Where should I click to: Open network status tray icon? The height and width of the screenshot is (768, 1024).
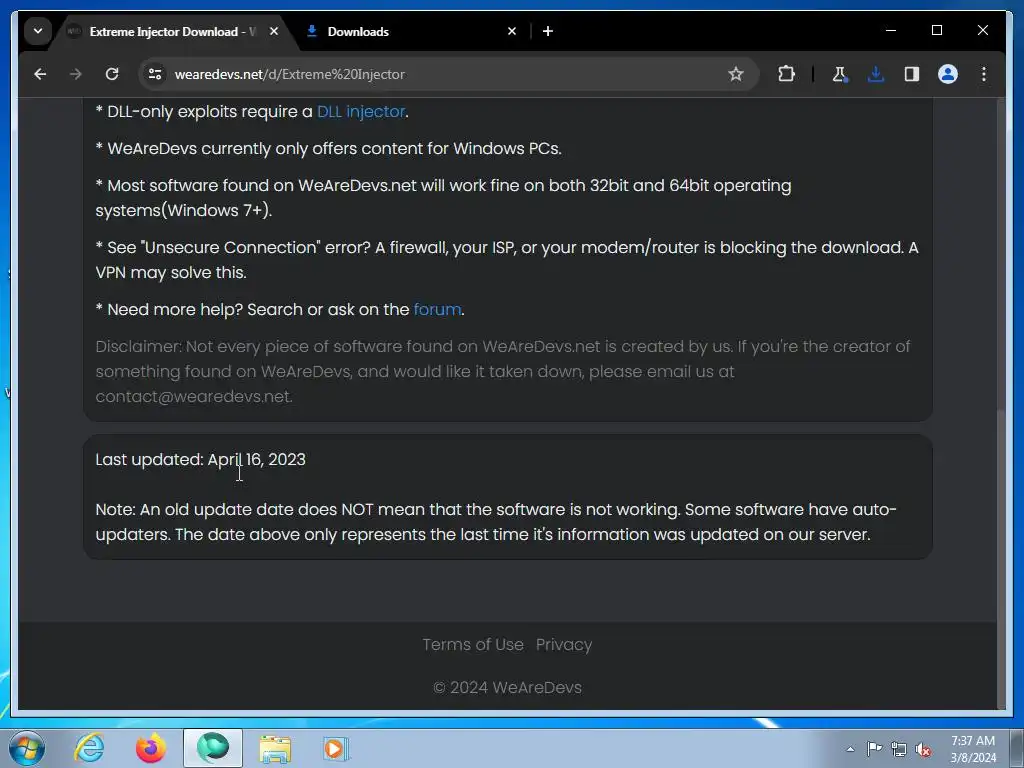899,749
